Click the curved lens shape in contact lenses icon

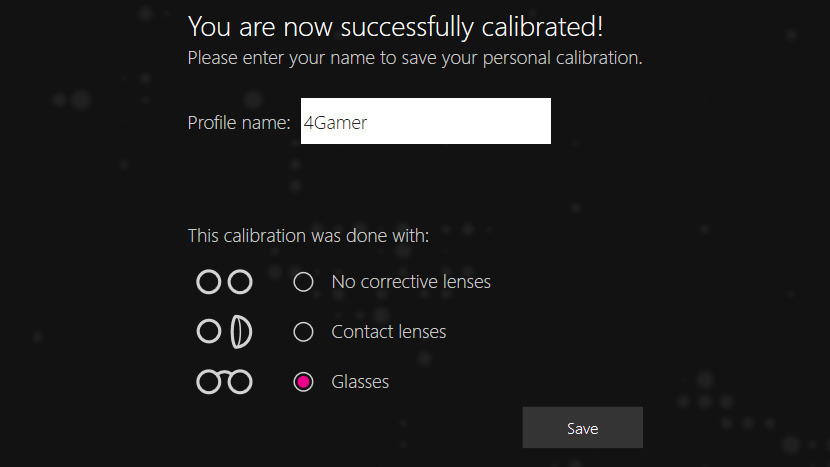pos(240,331)
